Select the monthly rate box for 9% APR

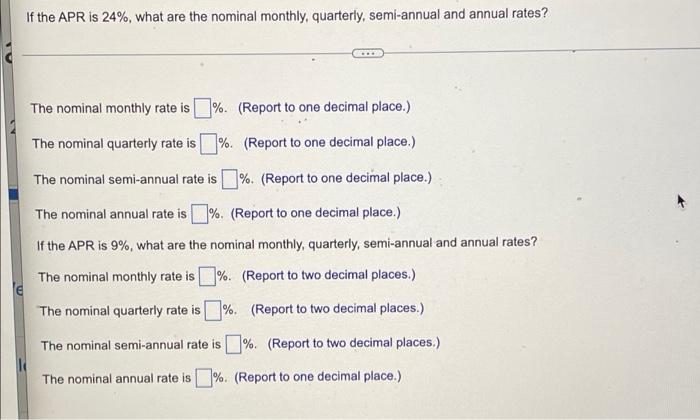(x=207, y=276)
